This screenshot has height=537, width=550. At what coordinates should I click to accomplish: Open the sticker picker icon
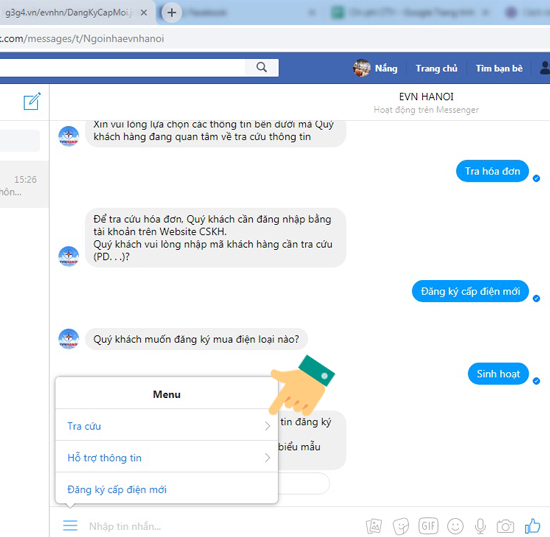tap(401, 526)
